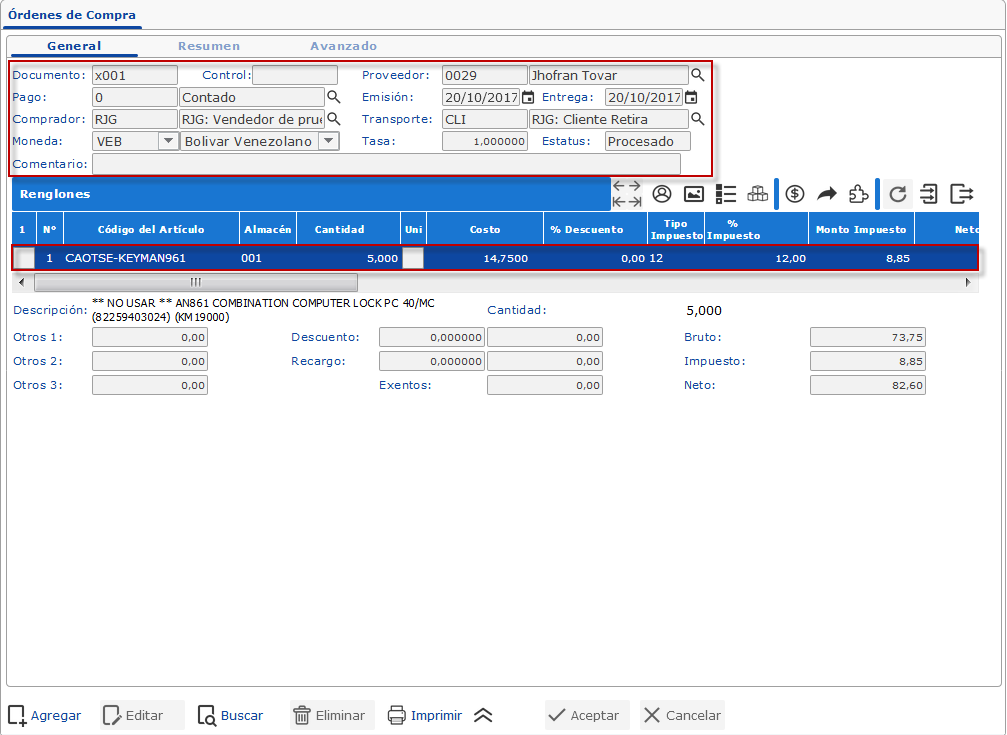
Task: Tick the checkbox in row 1
Action: click(x=24, y=258)
